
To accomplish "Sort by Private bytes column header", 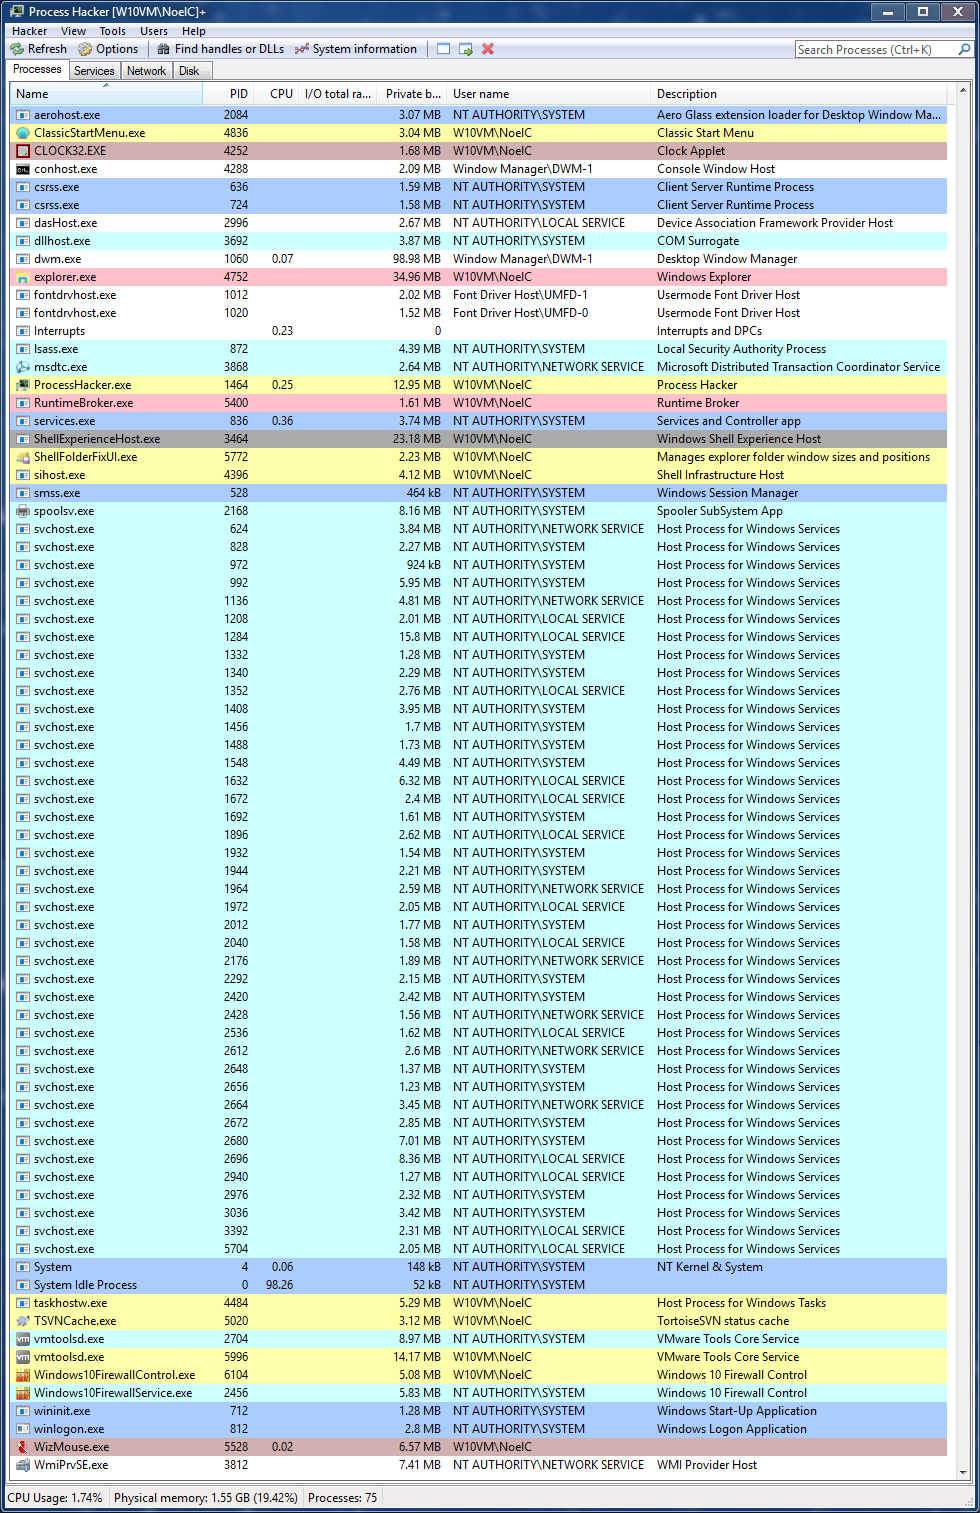I will (x=411, y=94).
